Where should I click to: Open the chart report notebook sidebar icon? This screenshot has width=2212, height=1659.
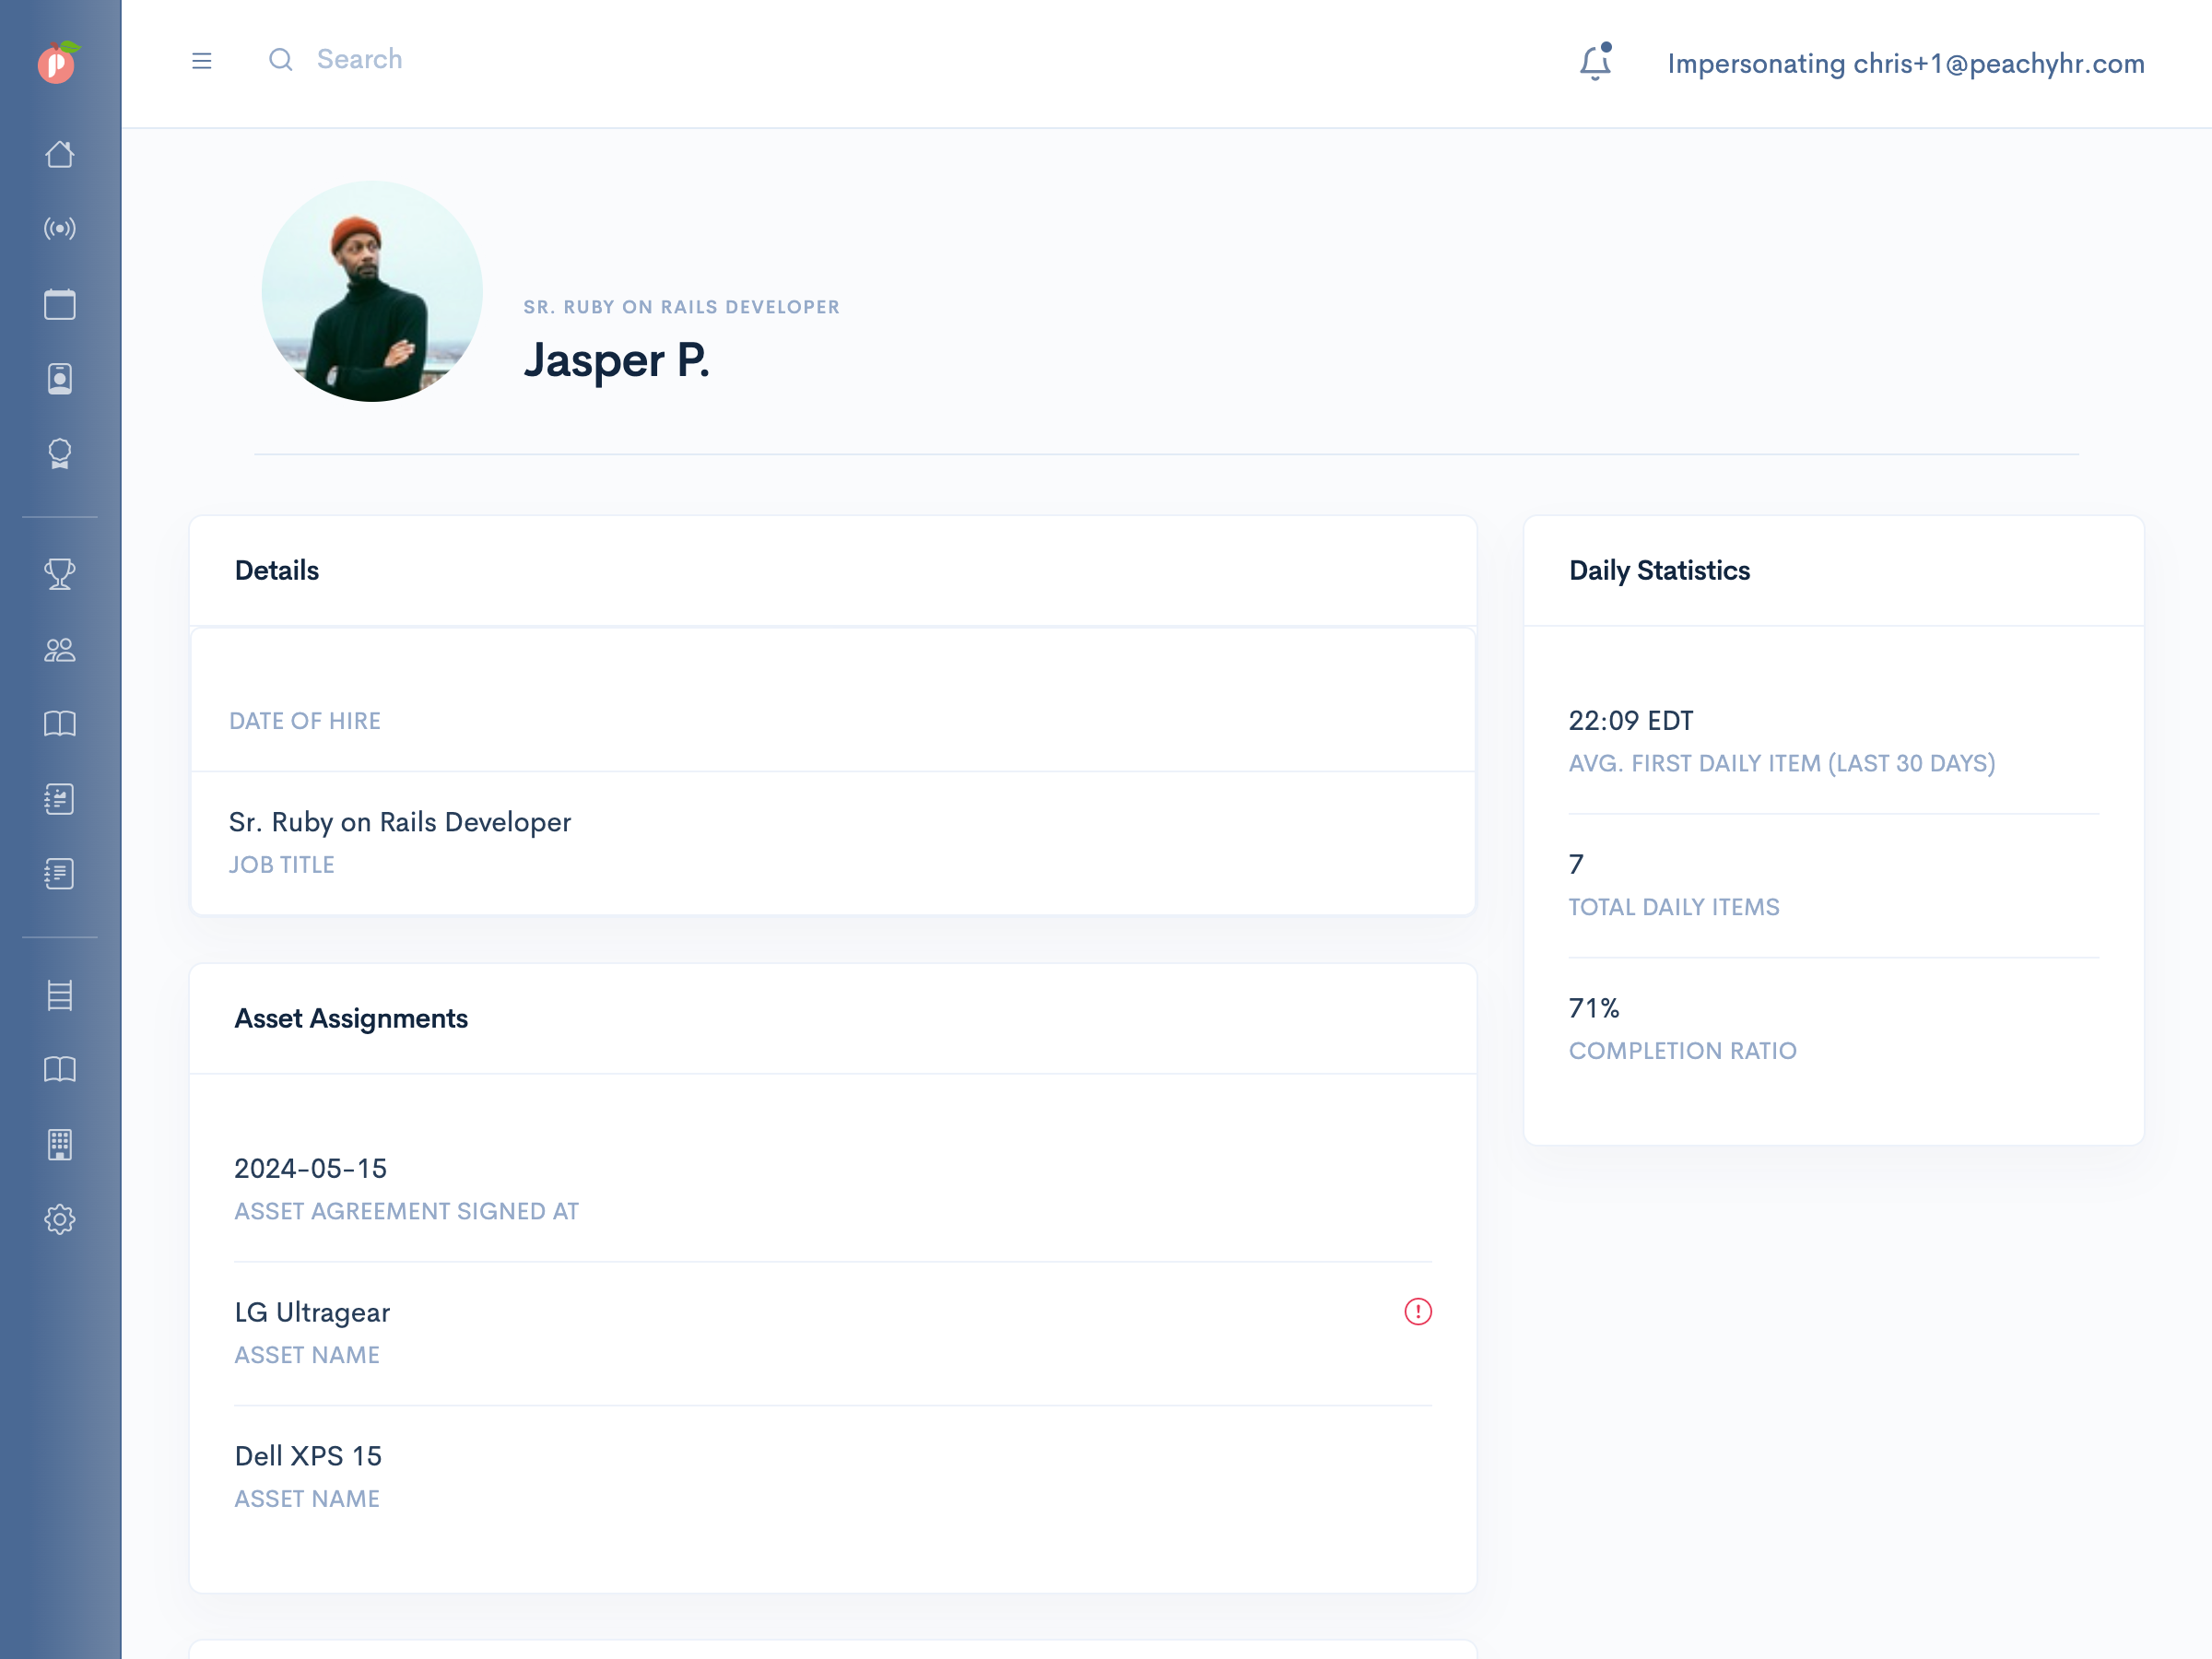[x=60, y=799]
